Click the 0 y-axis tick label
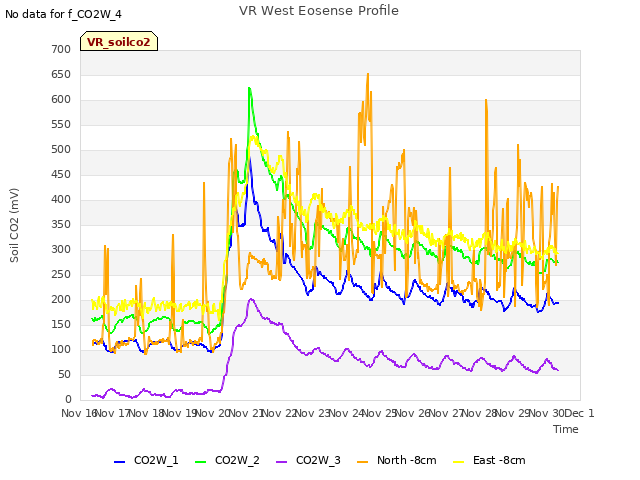Image resolution: width=640 pixels, height=480 pixels. tap(68, 400)
